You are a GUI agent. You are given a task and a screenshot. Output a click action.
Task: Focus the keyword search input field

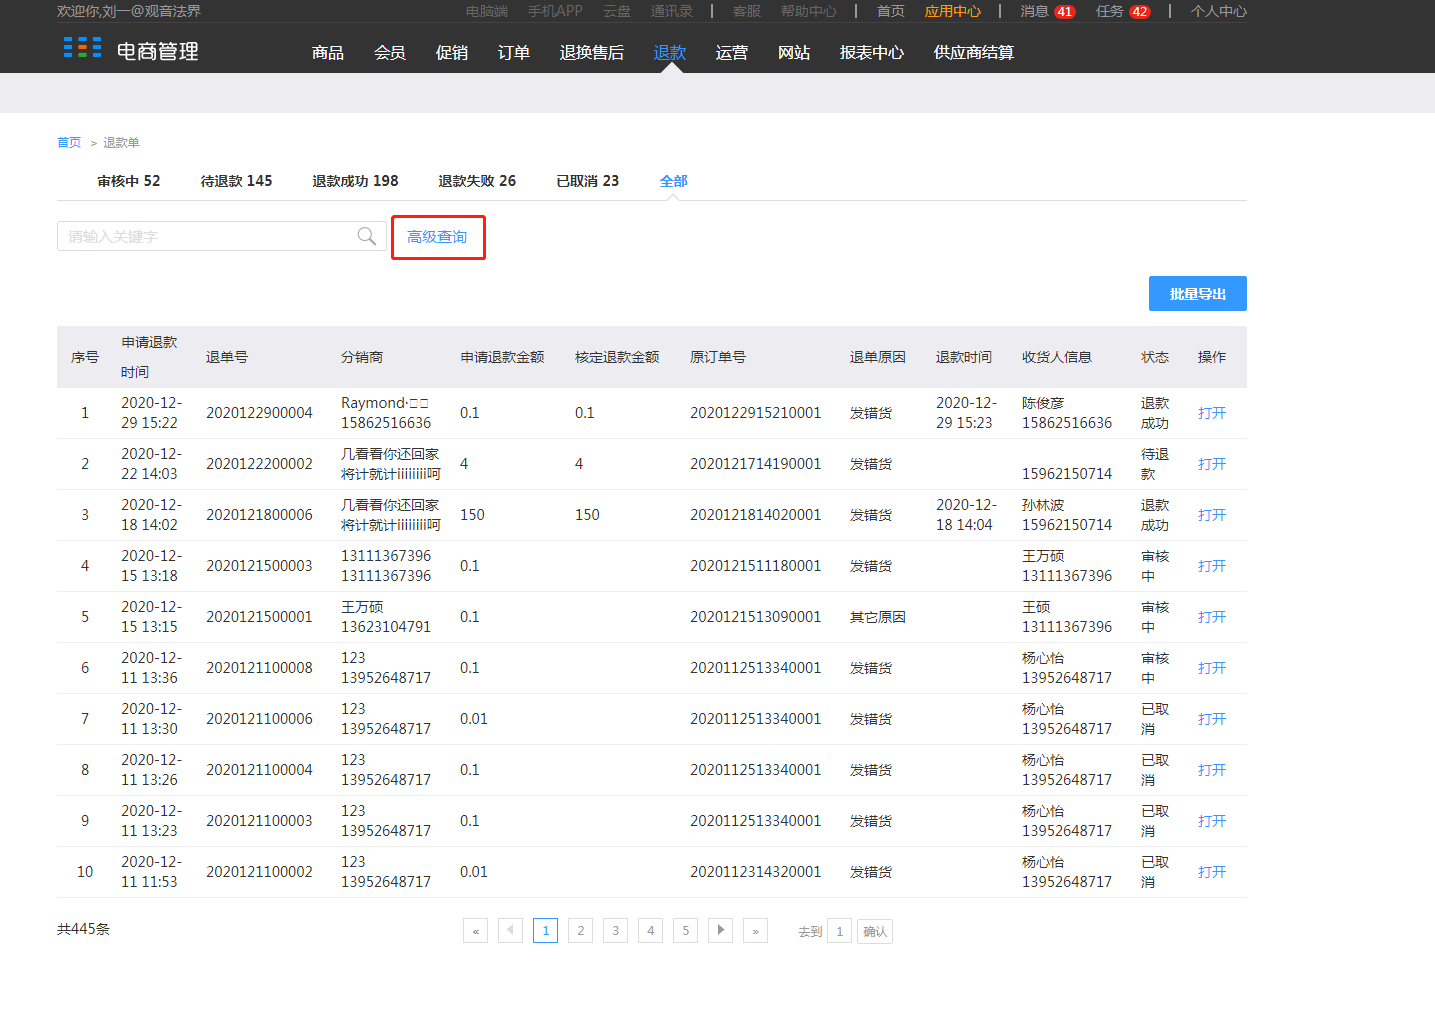coord(221,236)
